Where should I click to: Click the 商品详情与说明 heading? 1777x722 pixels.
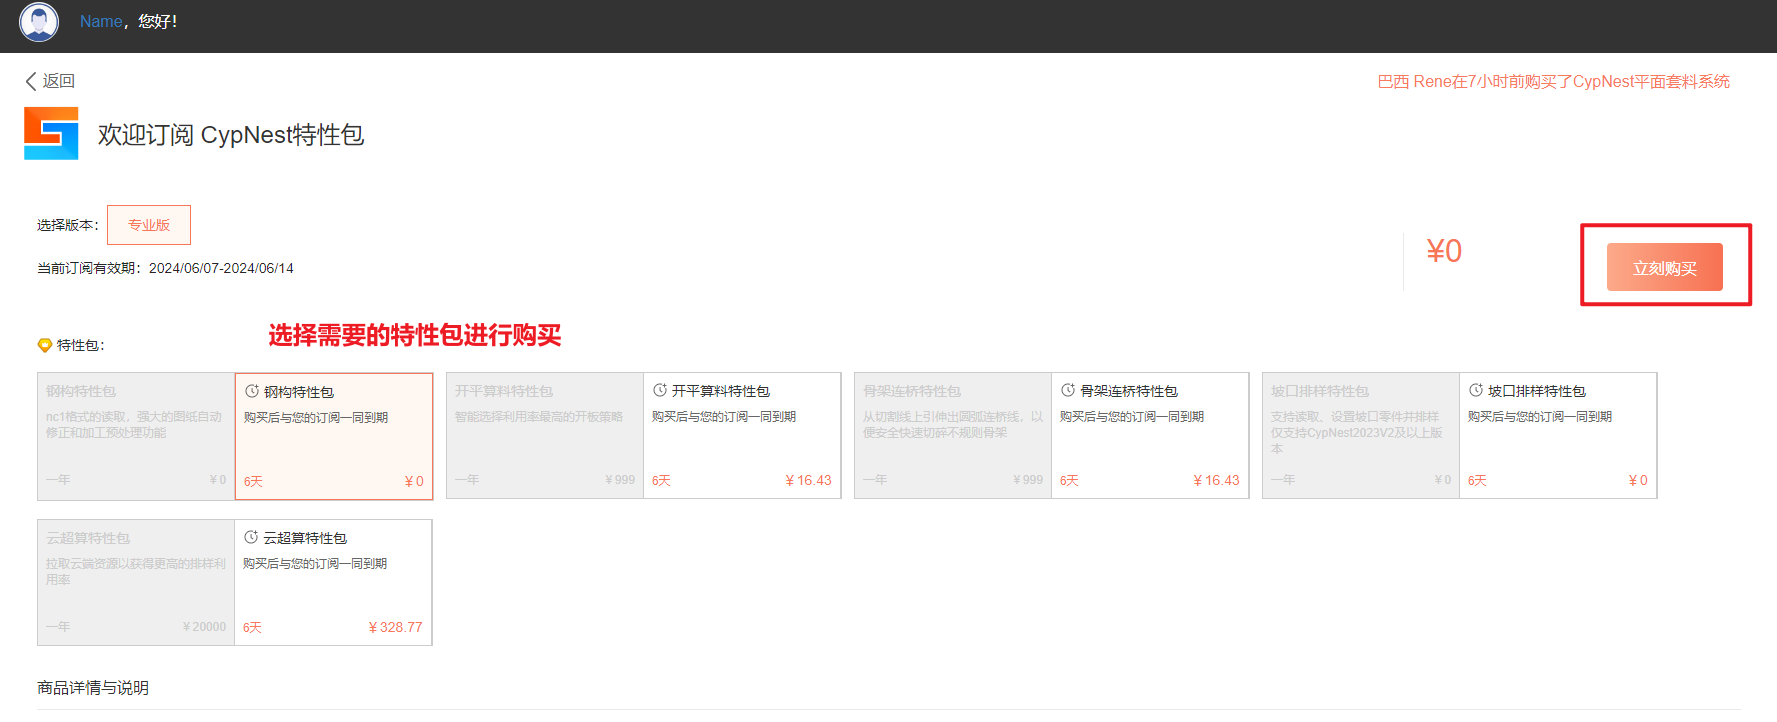click(93, 688)
